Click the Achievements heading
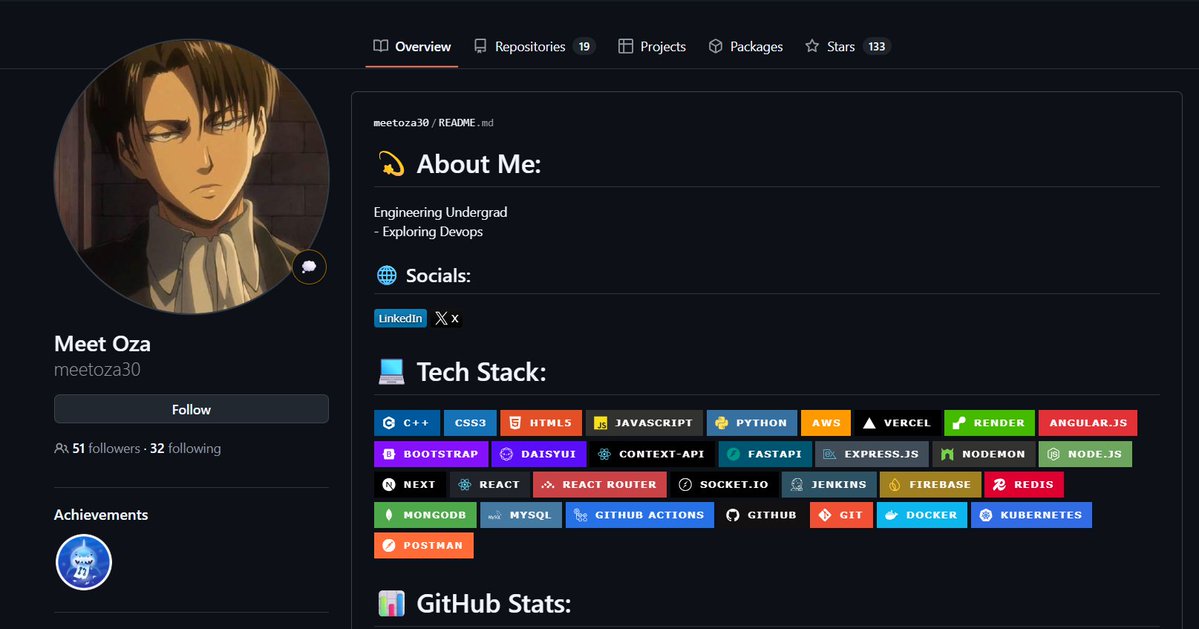 101,515
